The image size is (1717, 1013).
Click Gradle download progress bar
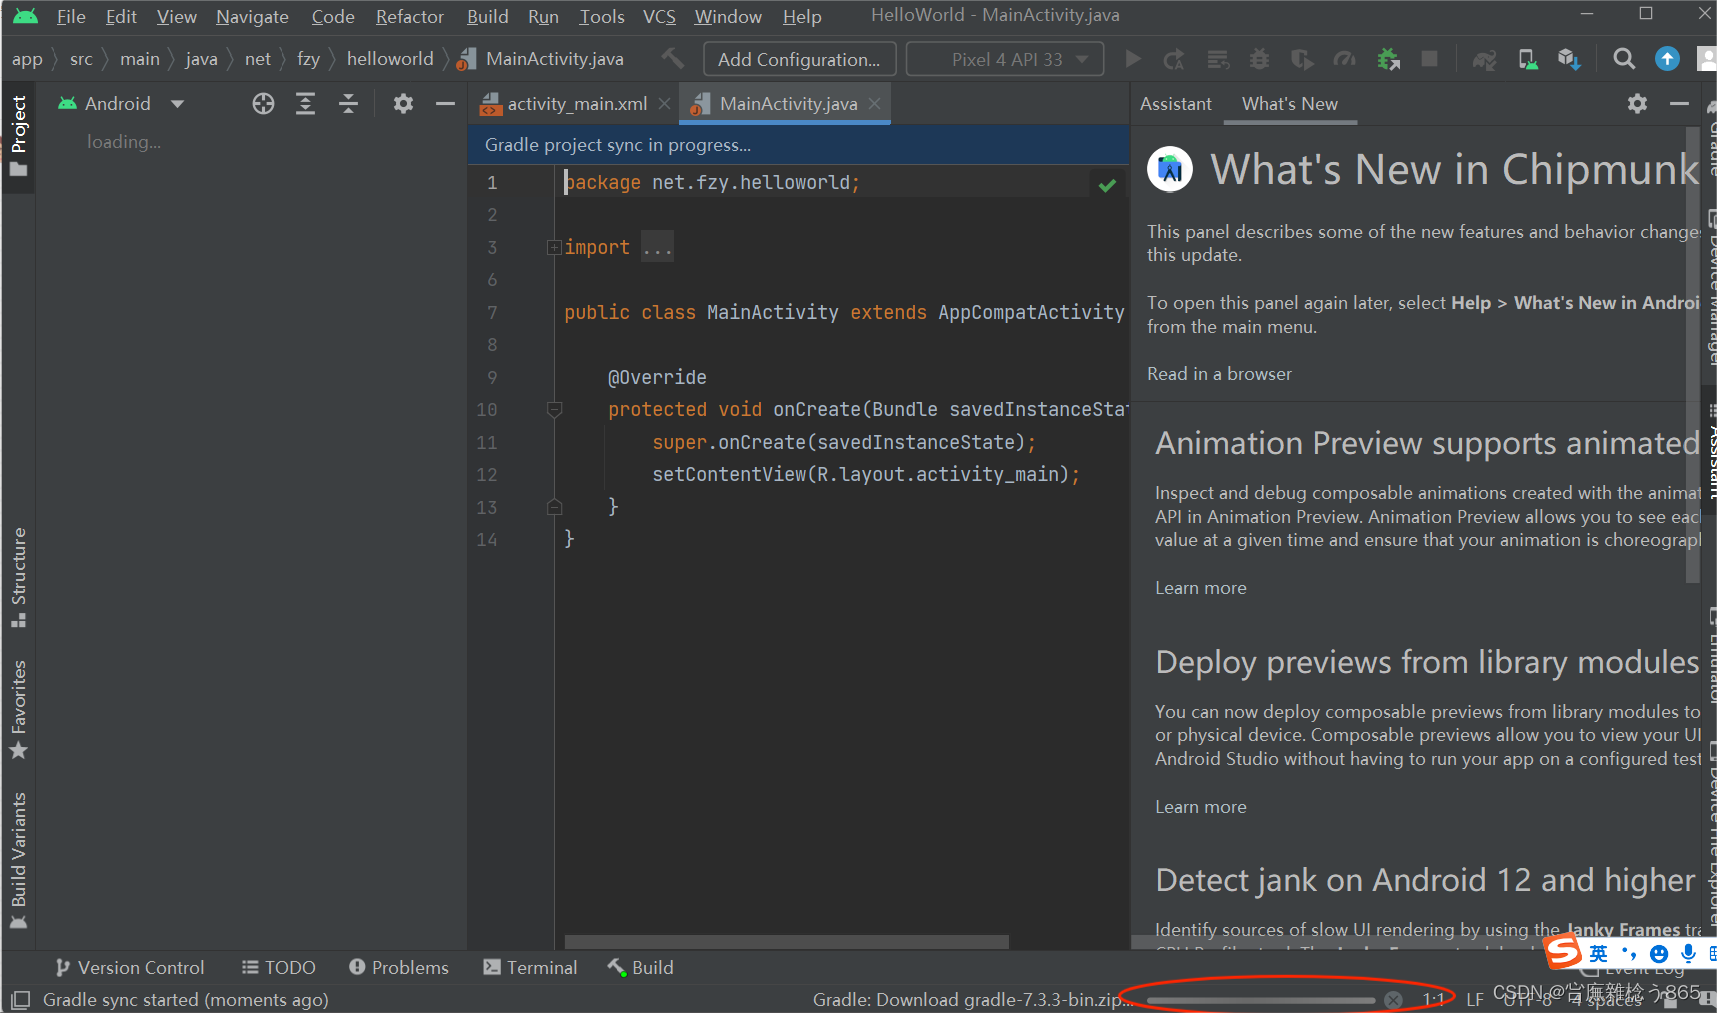1261,1000
